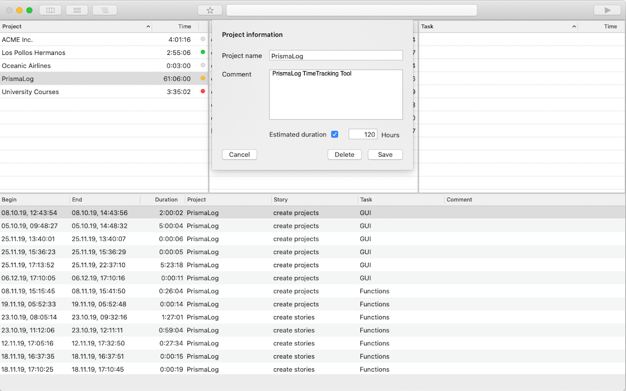Select log entry beginning 08.10.19, 12:43:54
The image size is (626, 391).
point(313,212)
